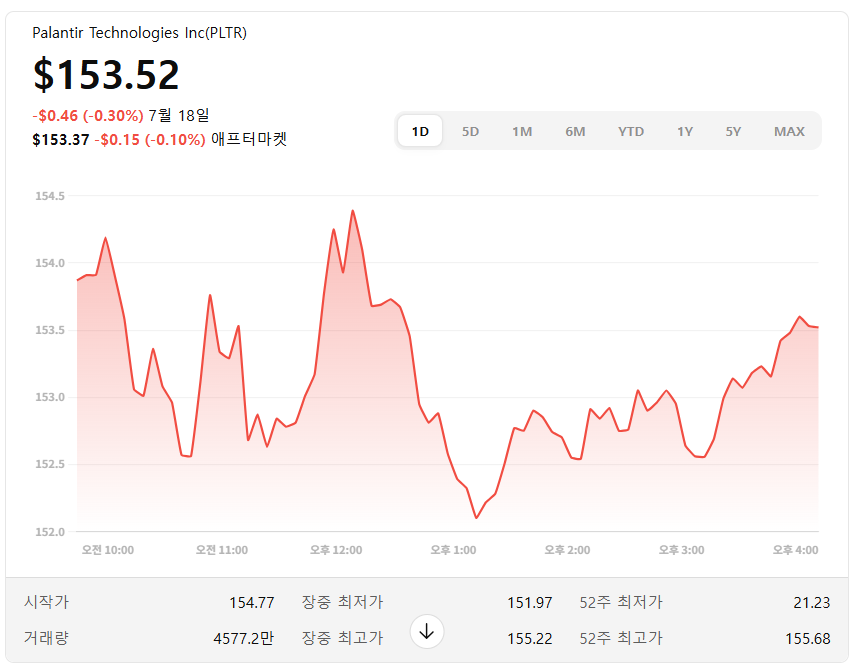This screenshot has width=854, height=667.
Task: Click the 오후 2:00 time label
Action: (568, 550)
